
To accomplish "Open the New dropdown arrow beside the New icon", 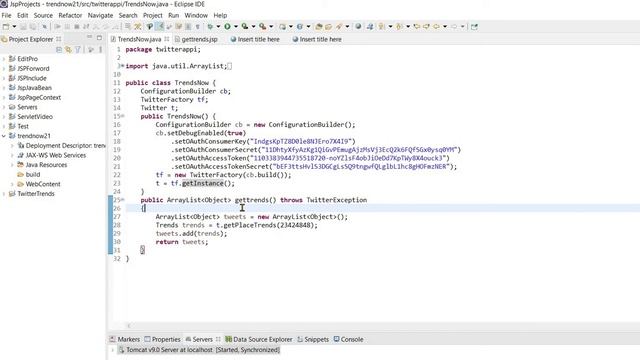I will [x=14, y=27].
